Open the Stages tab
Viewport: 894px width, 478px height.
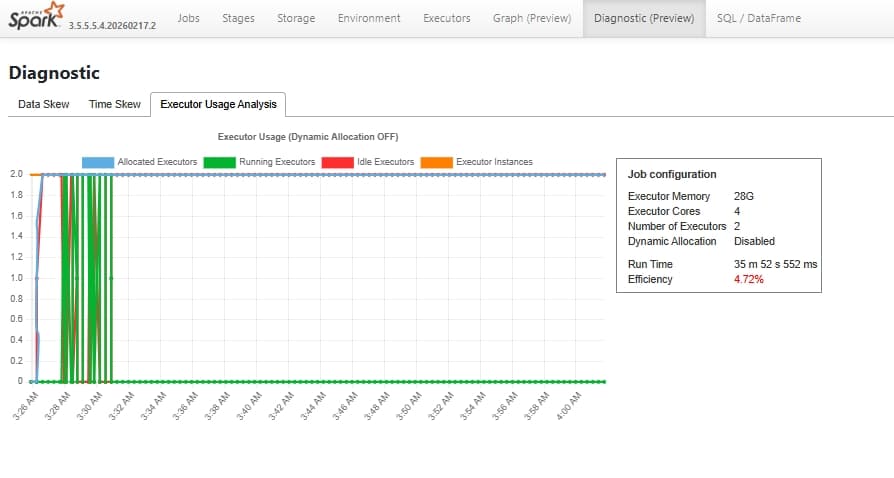238,18
